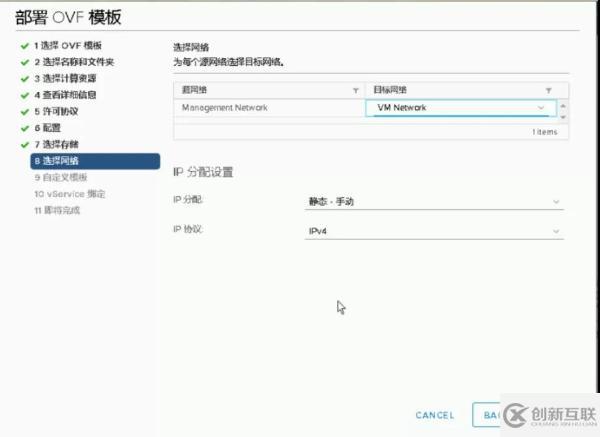The width and height of the screenshot is (600, 437).
Task: Select the highlighted step 8 选择网络
Action: 95,161
